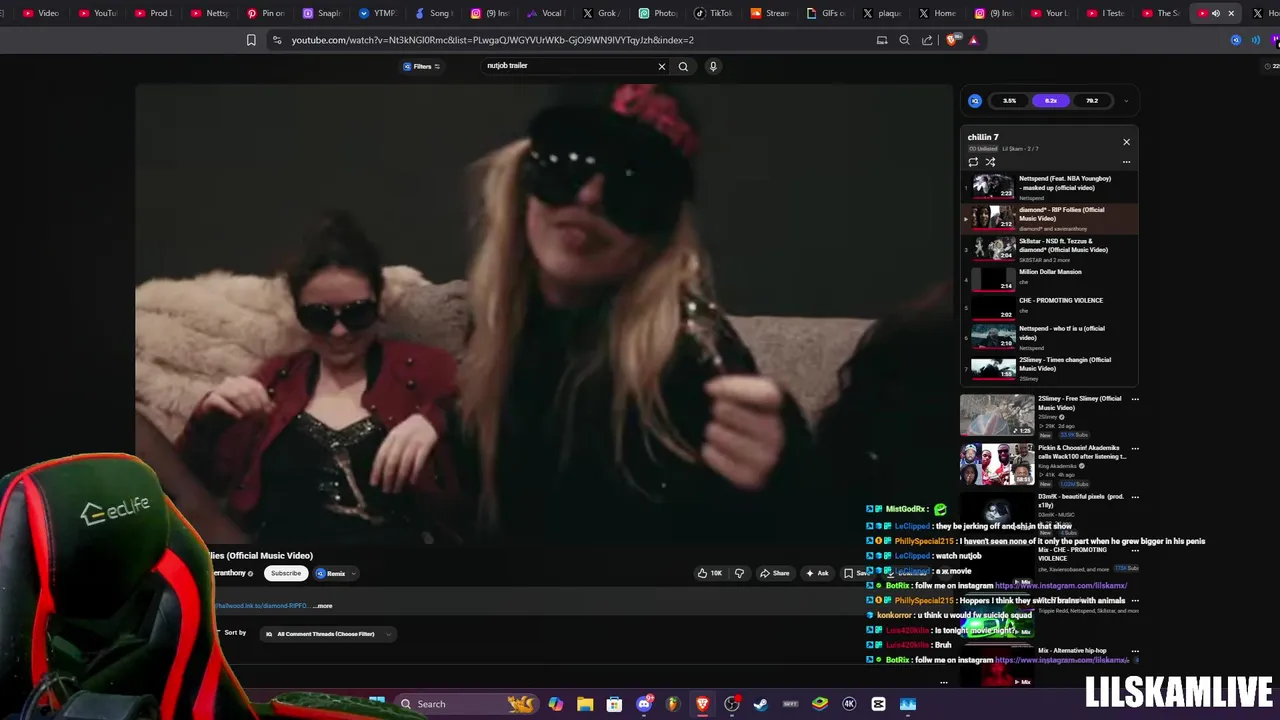The image size is (1280, 720).
Task: Select the 3.5% stat pill
Action: point(1009,100)
